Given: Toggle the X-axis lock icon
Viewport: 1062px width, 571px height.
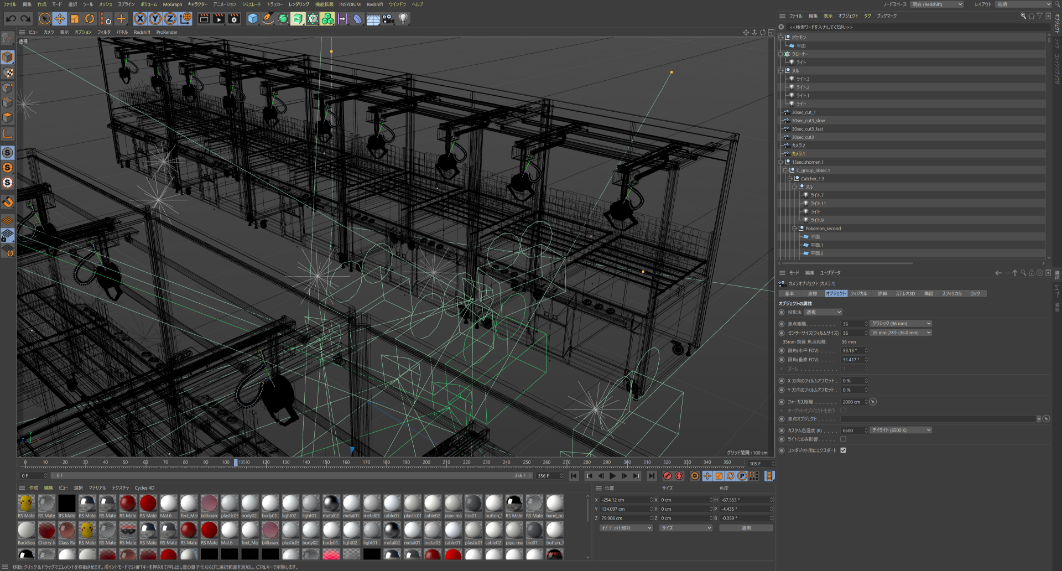Looking at the screenshot, I should coord(141,19).
